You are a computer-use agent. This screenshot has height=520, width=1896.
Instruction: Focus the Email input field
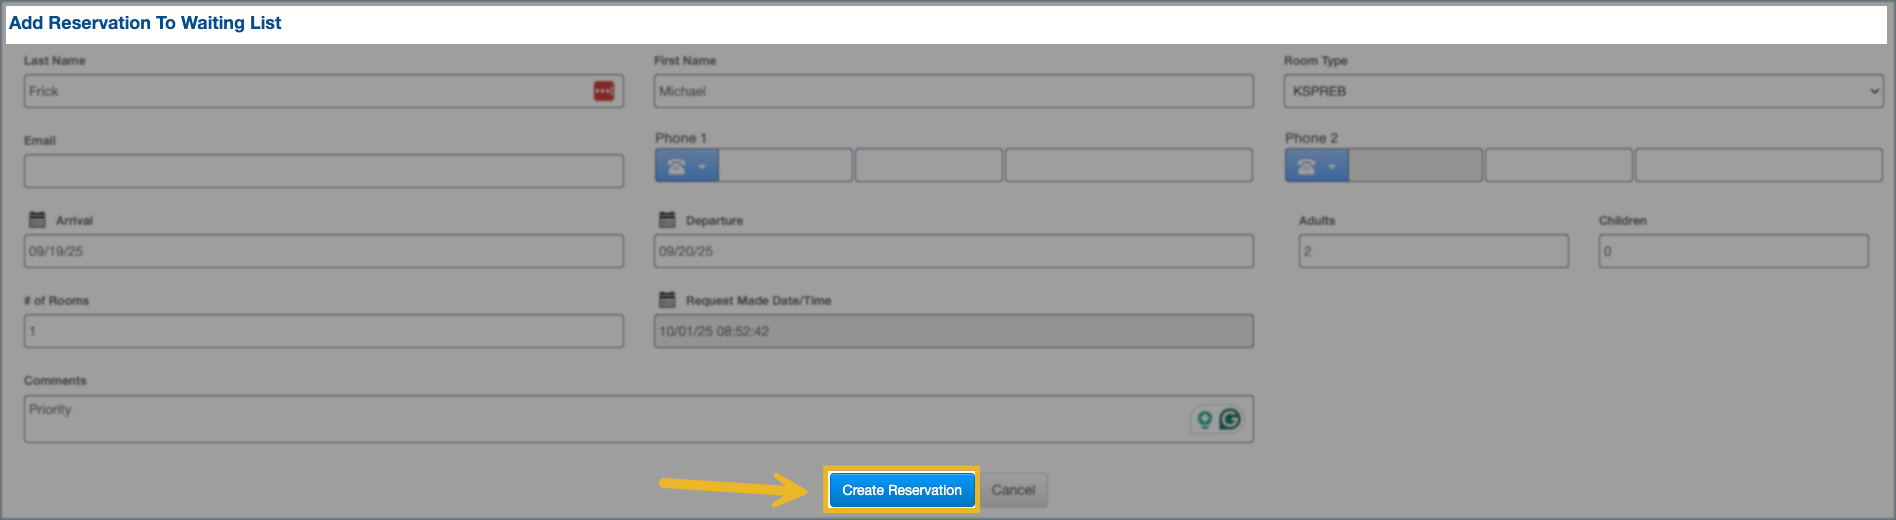[323, 171]
